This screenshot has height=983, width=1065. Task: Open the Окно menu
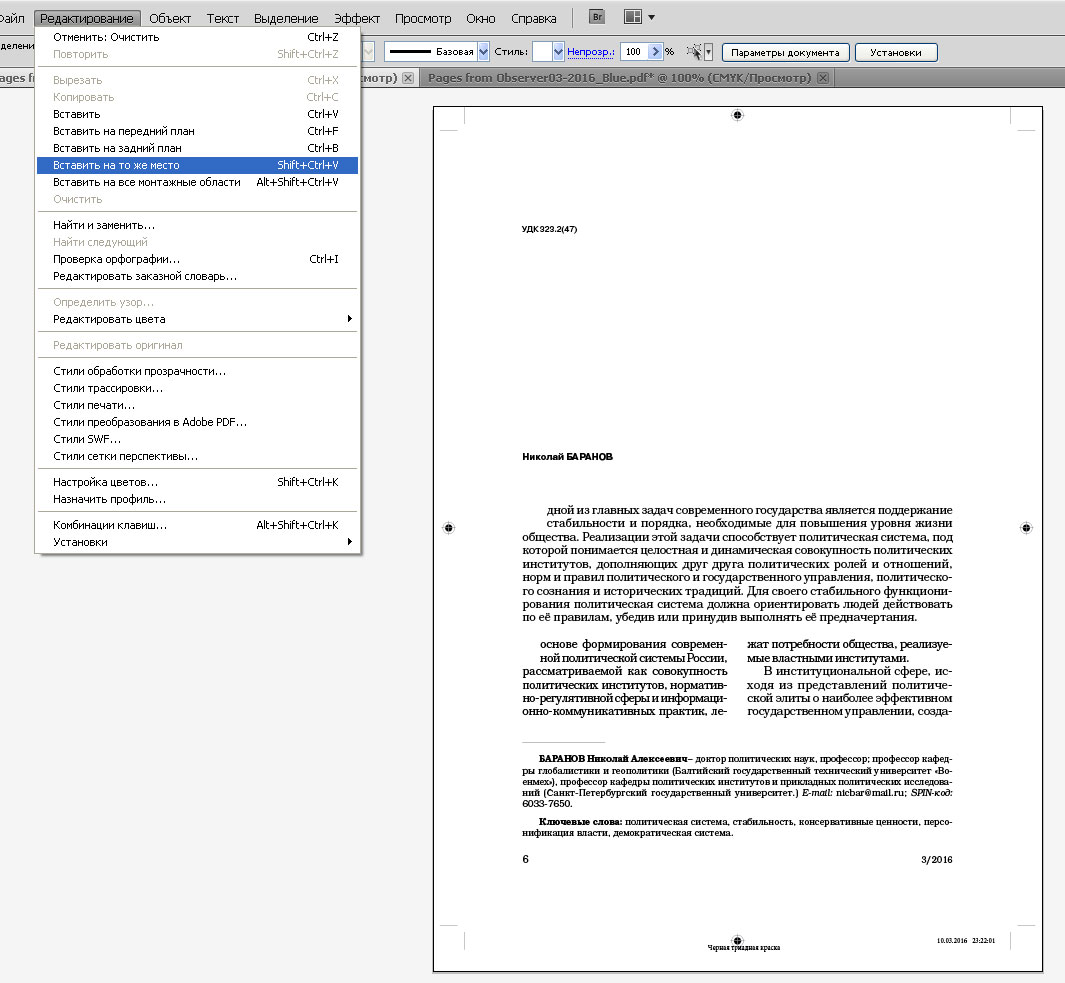pyautogui.click(x=481, y=18)
